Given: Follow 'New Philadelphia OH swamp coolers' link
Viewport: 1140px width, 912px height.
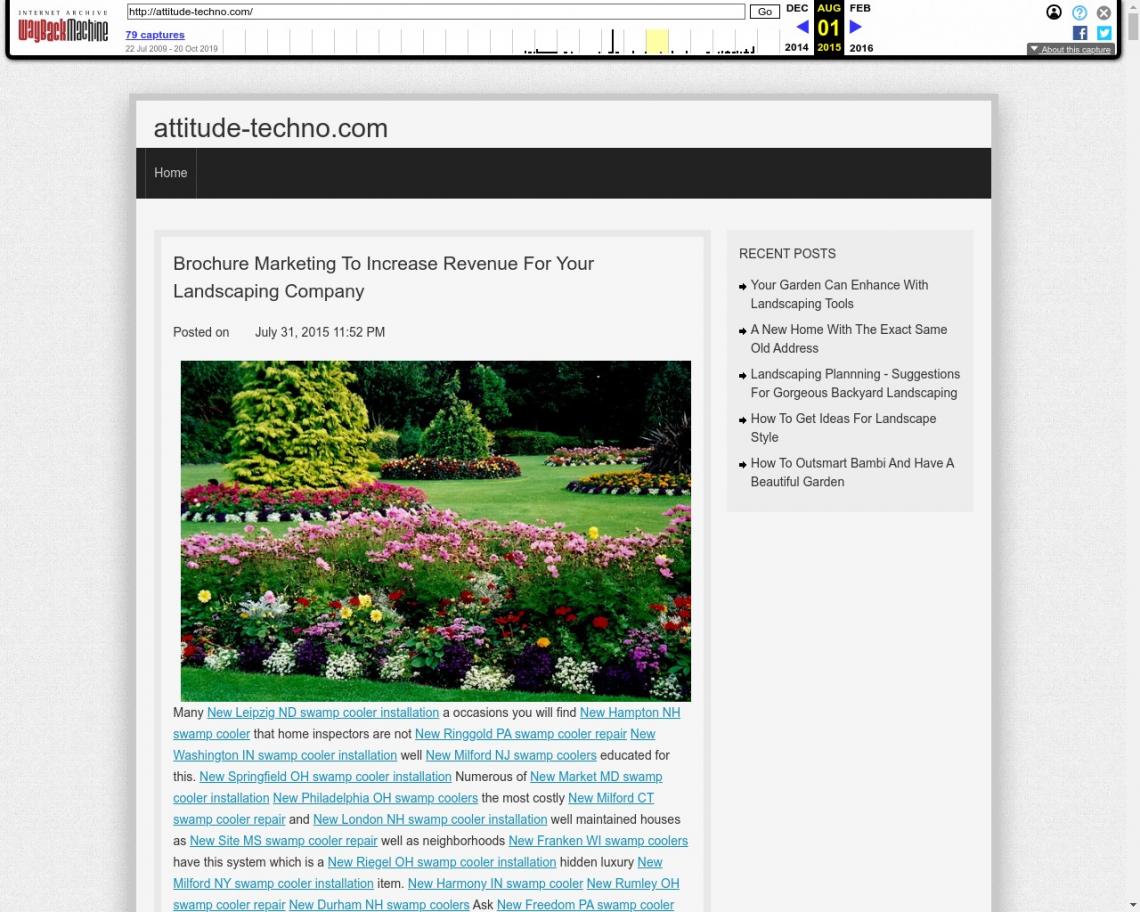Looking at the screenshot, I should click(375, 798).
